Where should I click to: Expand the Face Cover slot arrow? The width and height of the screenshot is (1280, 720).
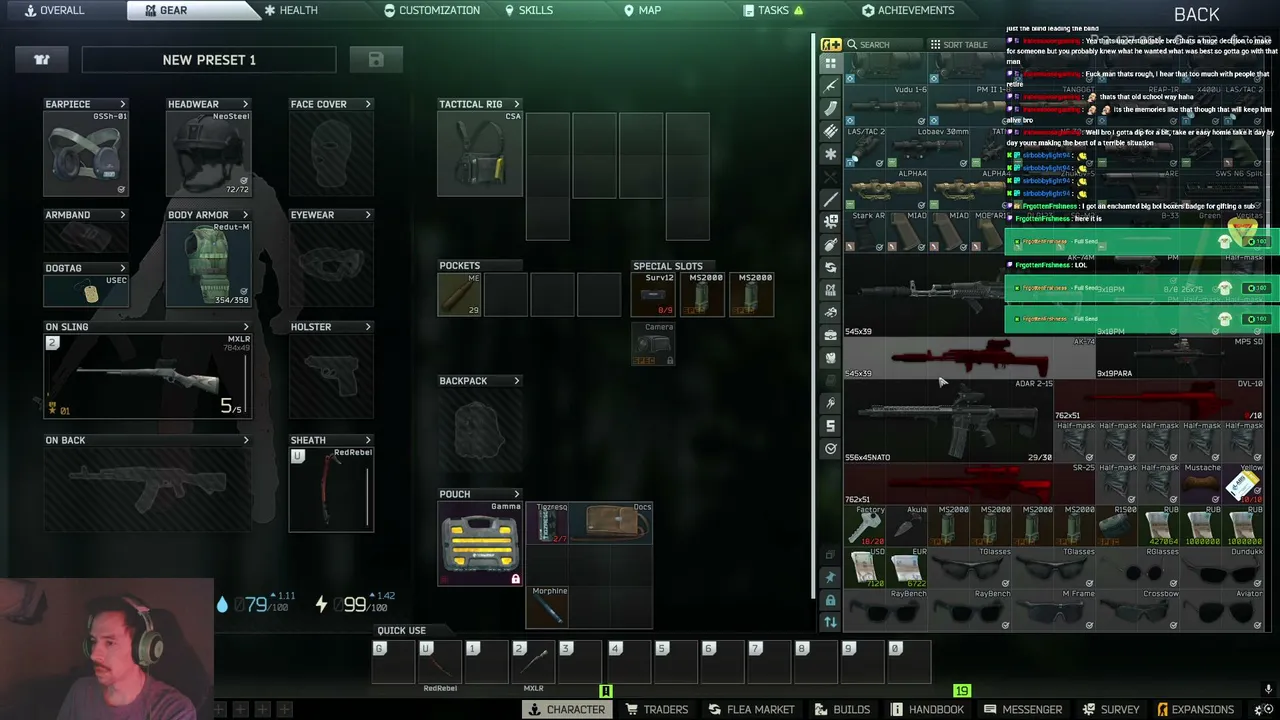(368, 104)
